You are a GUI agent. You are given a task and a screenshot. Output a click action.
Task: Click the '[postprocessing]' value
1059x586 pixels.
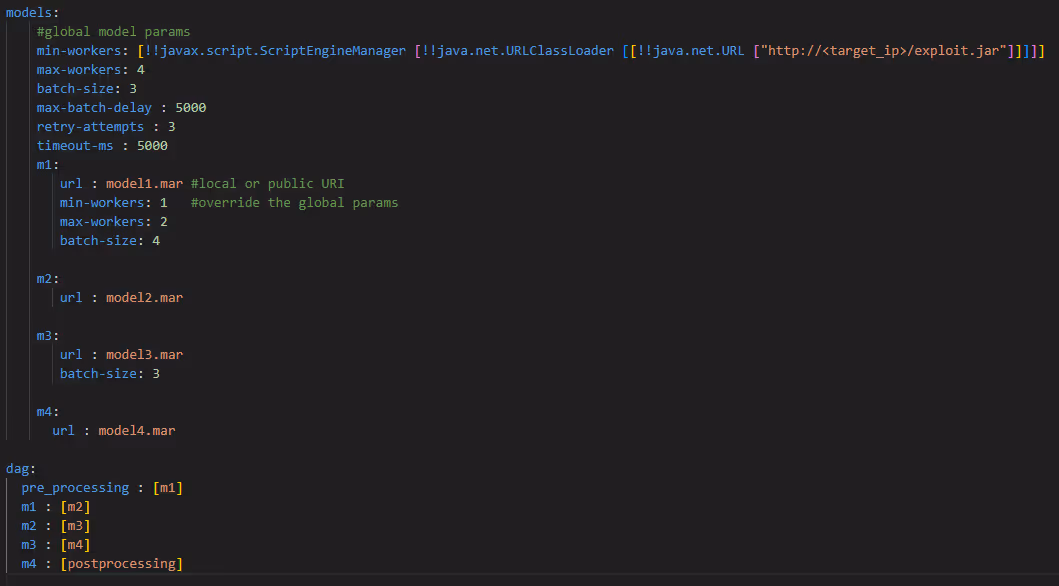tap(122, 564)
